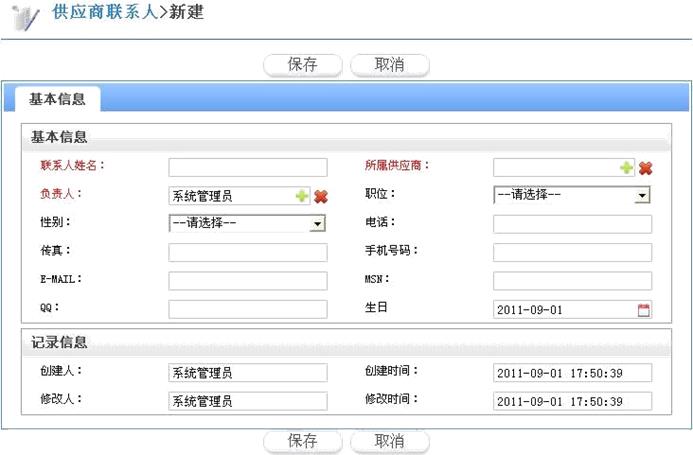Open the calendar picker for 生日
Screen dimensions: 693x455
pos(644,310)
